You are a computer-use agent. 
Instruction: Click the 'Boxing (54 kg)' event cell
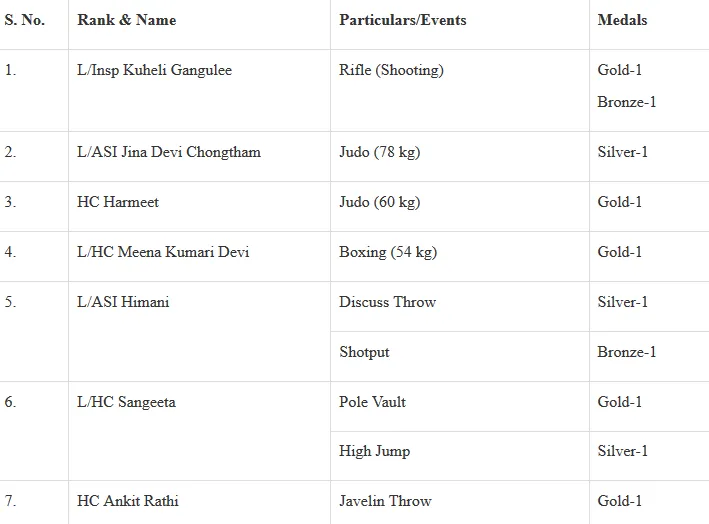coord(387,252)
